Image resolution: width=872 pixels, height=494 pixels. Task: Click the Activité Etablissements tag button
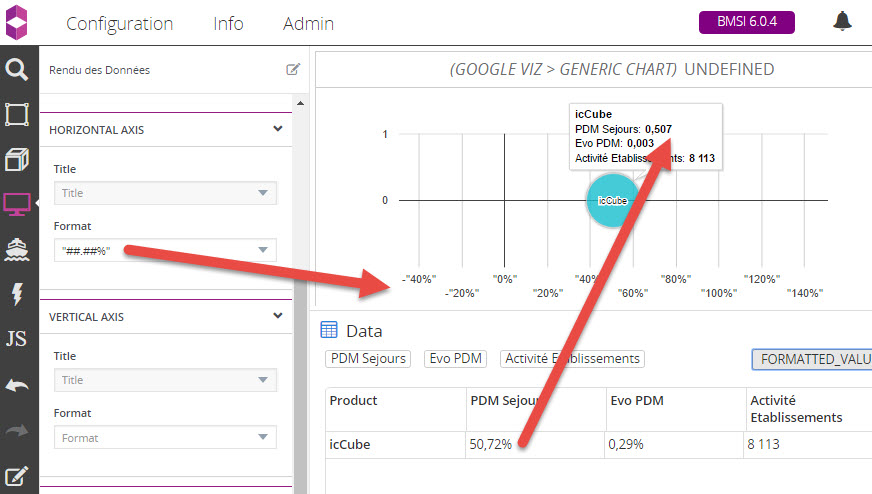(x=572, y=358)
